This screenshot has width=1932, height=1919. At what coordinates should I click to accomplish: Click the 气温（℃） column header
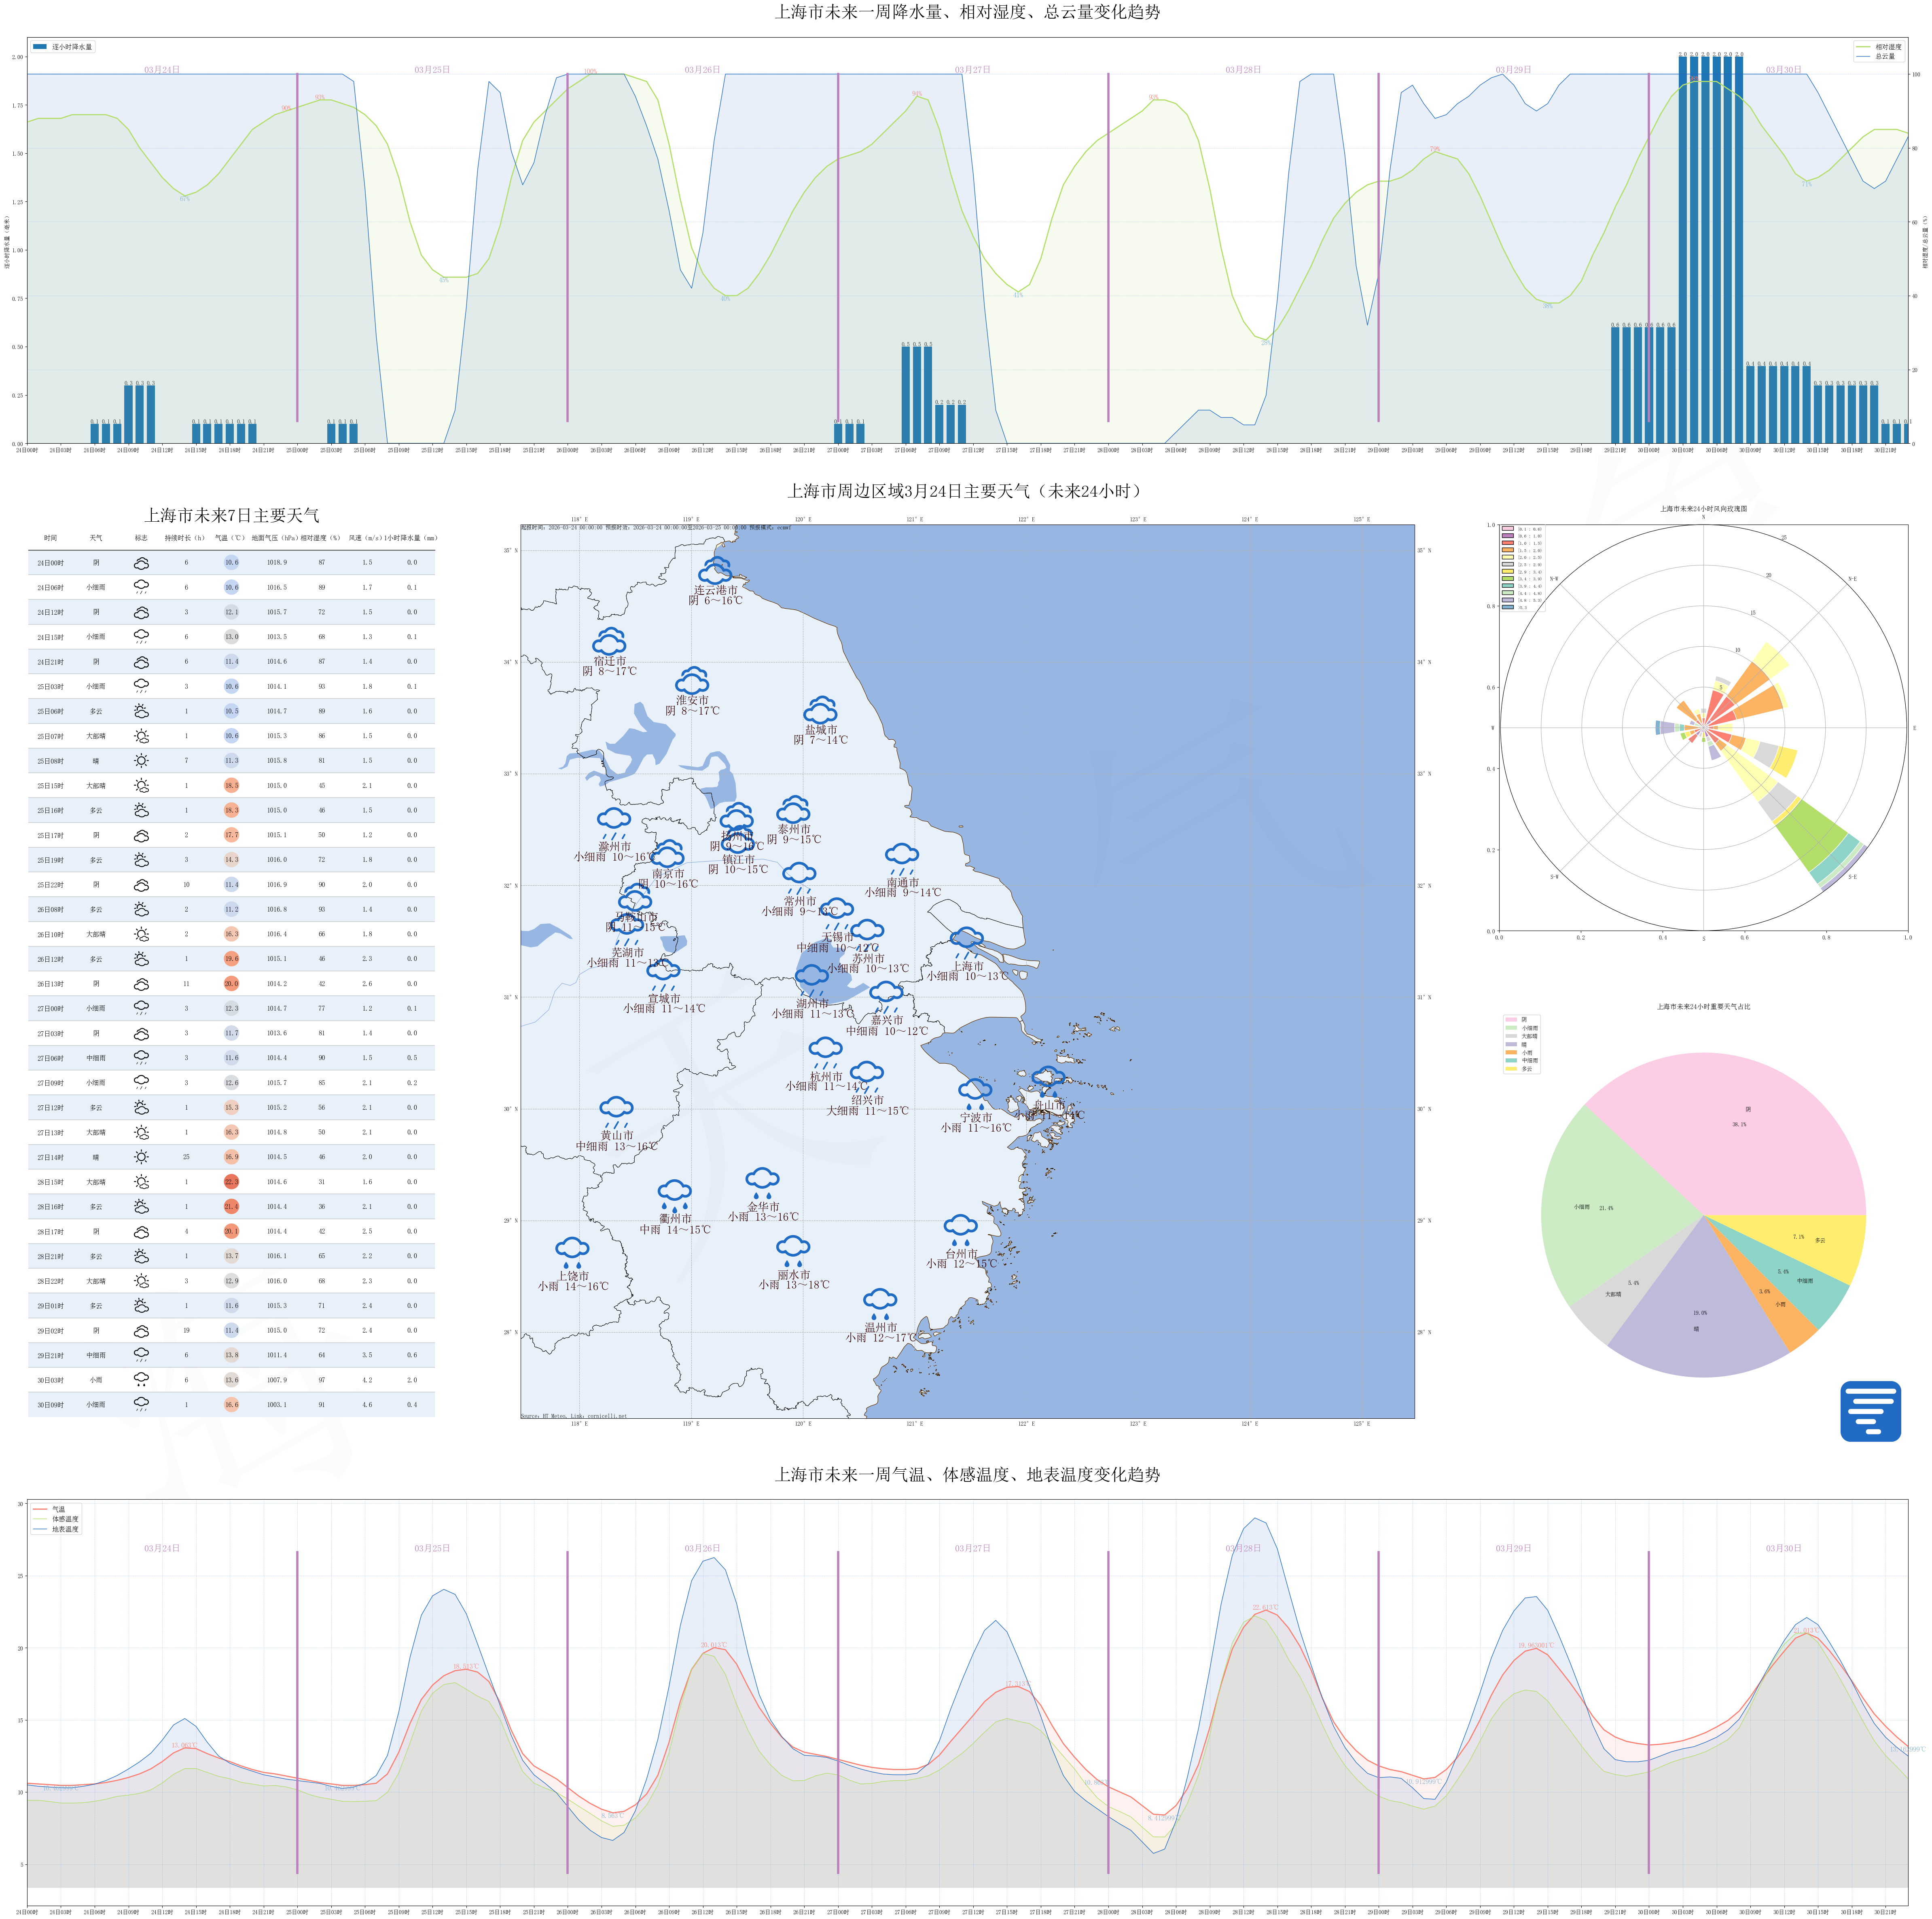pyautogui.click(x=230, y=538)
